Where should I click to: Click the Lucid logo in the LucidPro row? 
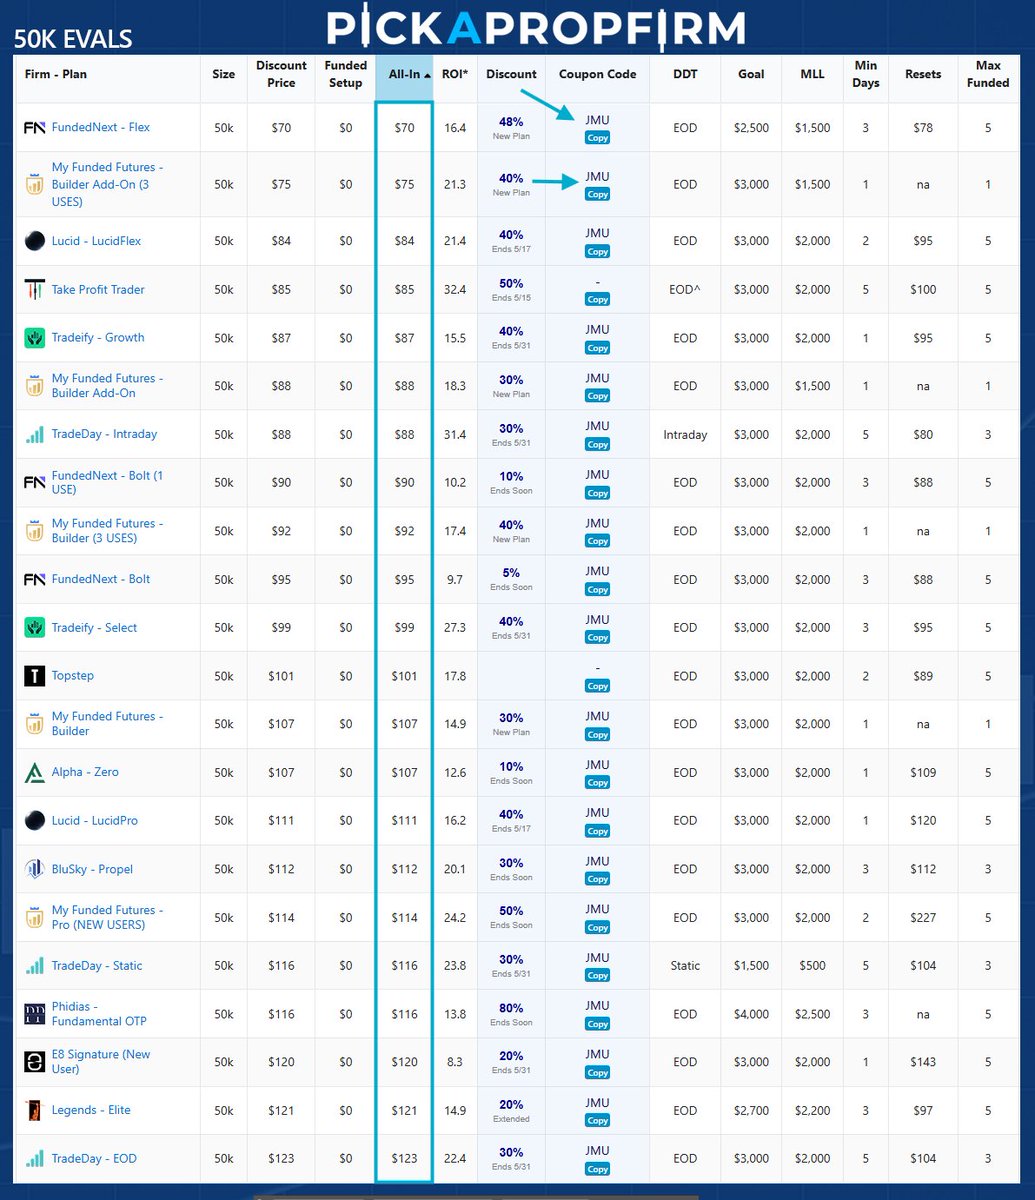[x=34, y=821]
